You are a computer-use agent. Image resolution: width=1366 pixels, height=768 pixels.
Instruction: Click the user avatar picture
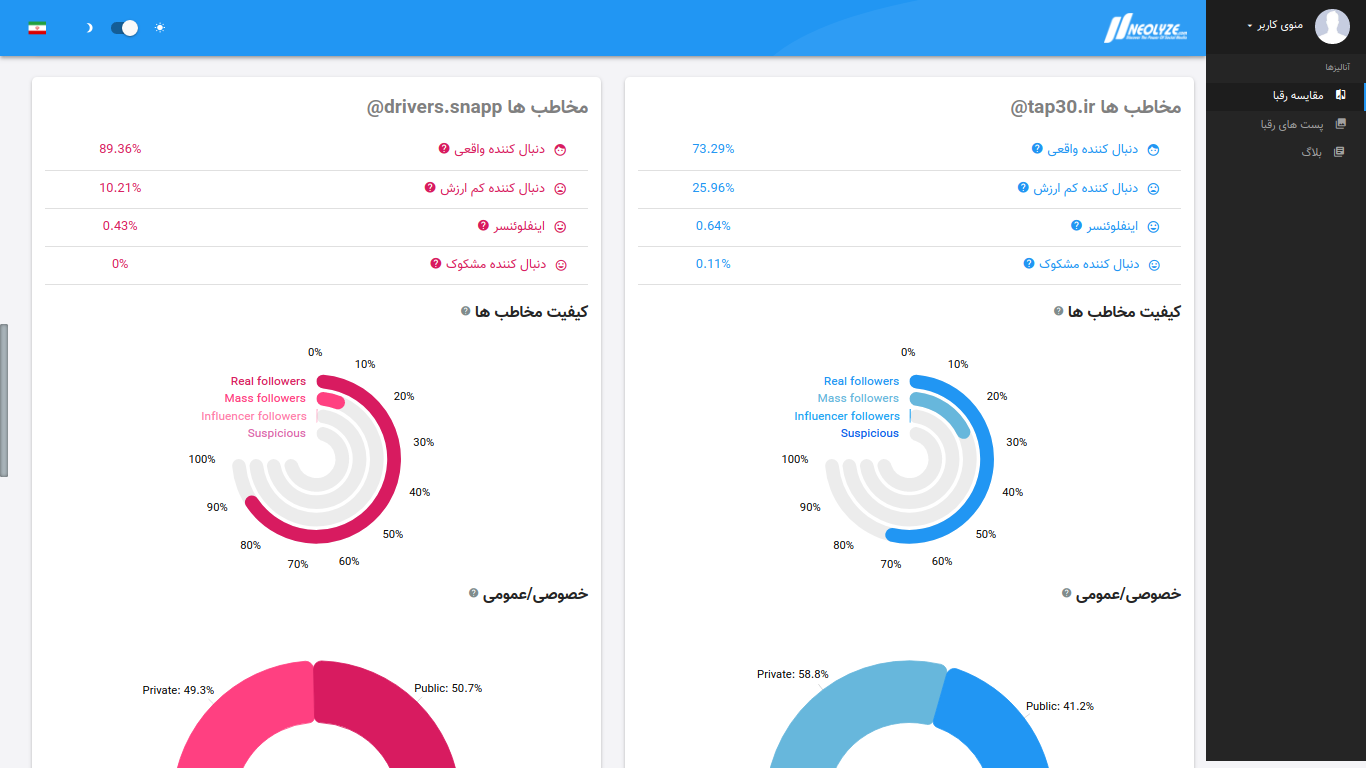click(x=1332, y=27)
